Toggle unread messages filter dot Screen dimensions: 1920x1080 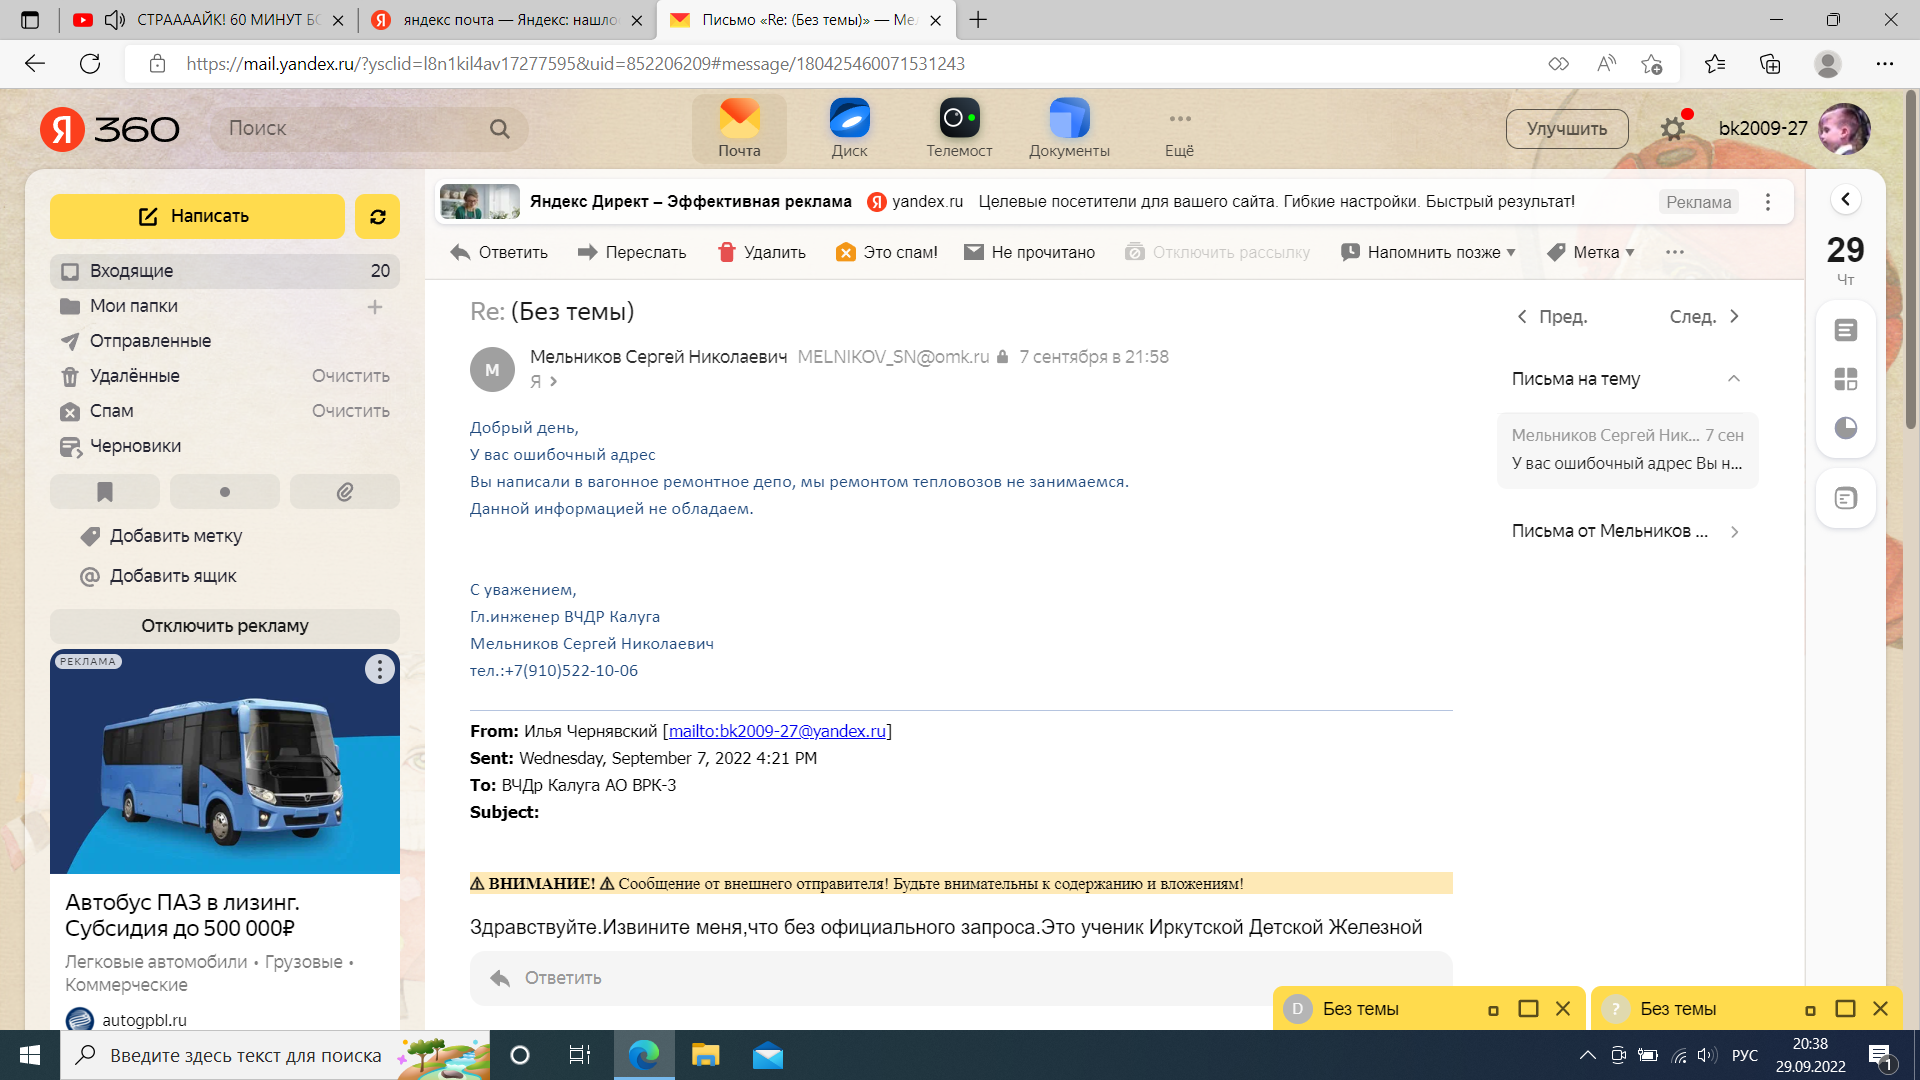pos(225,492)
